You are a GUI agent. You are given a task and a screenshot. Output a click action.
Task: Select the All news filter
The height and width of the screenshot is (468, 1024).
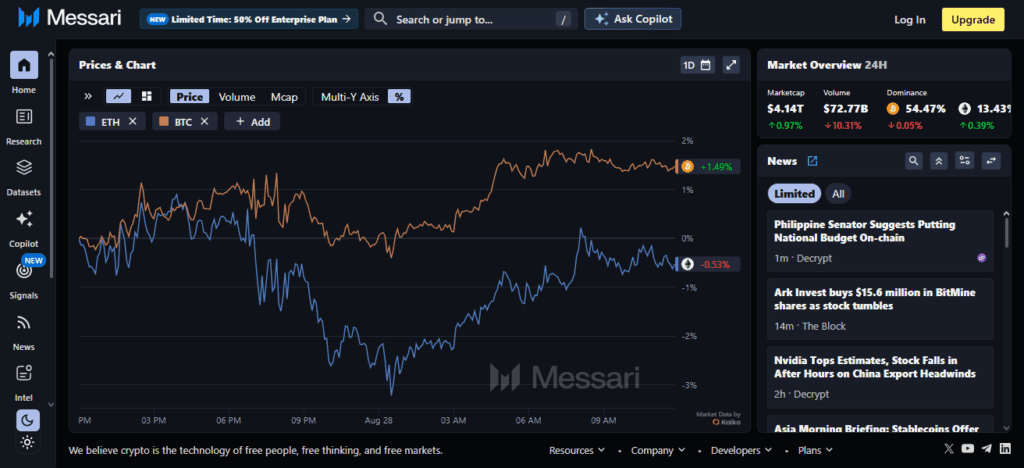838,194
